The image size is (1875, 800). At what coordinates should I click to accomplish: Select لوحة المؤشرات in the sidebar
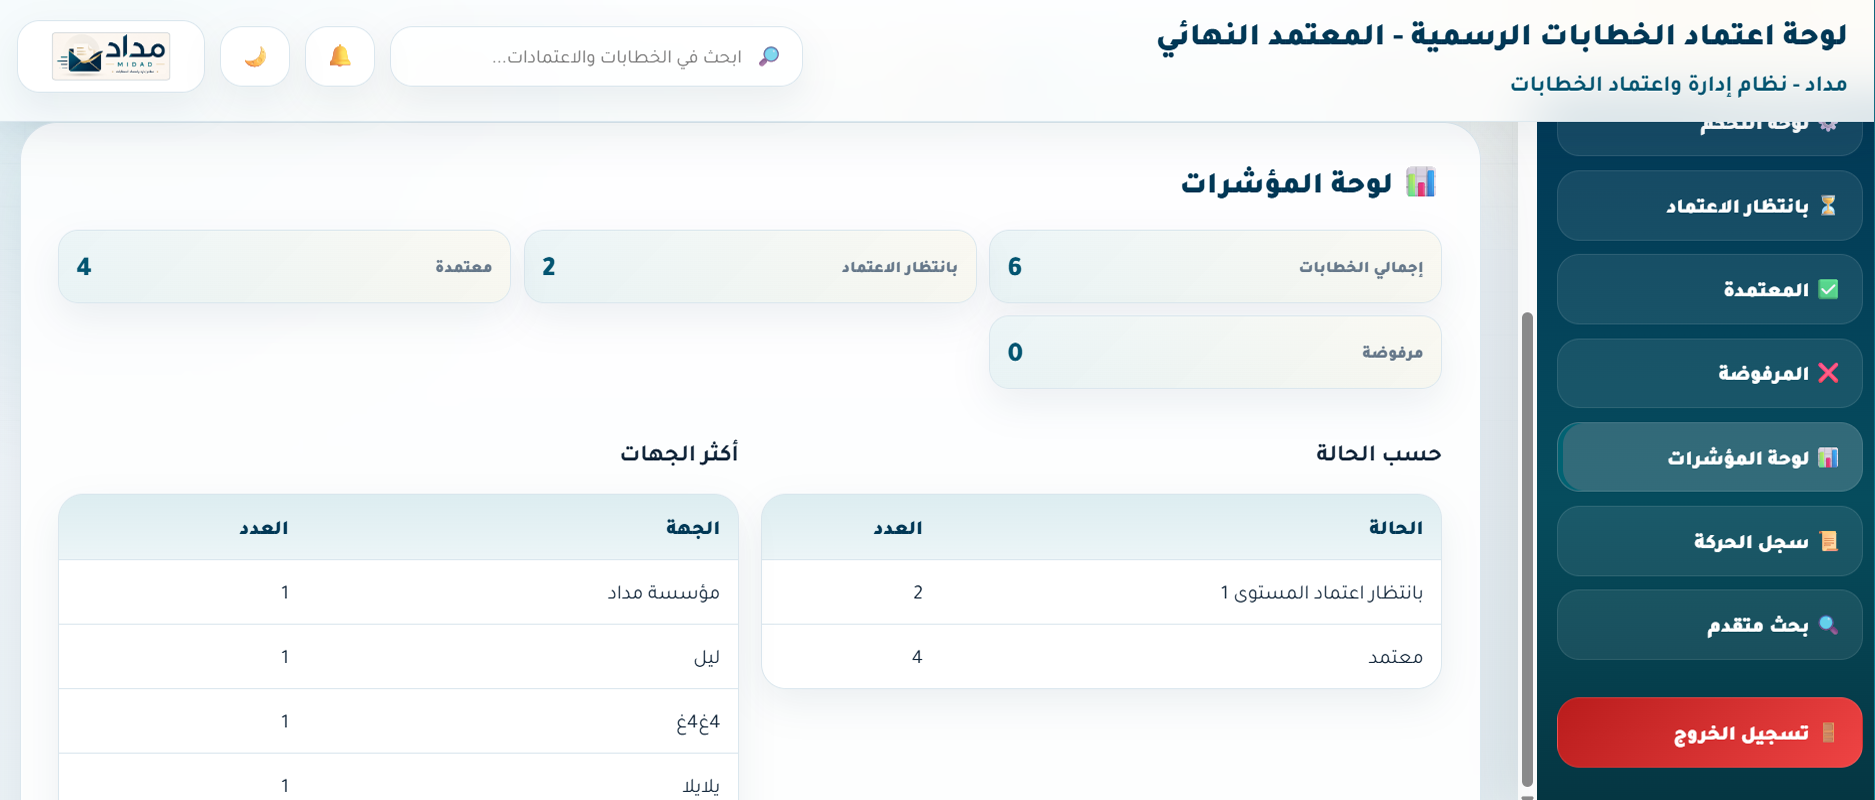(x=1709, y=457)
